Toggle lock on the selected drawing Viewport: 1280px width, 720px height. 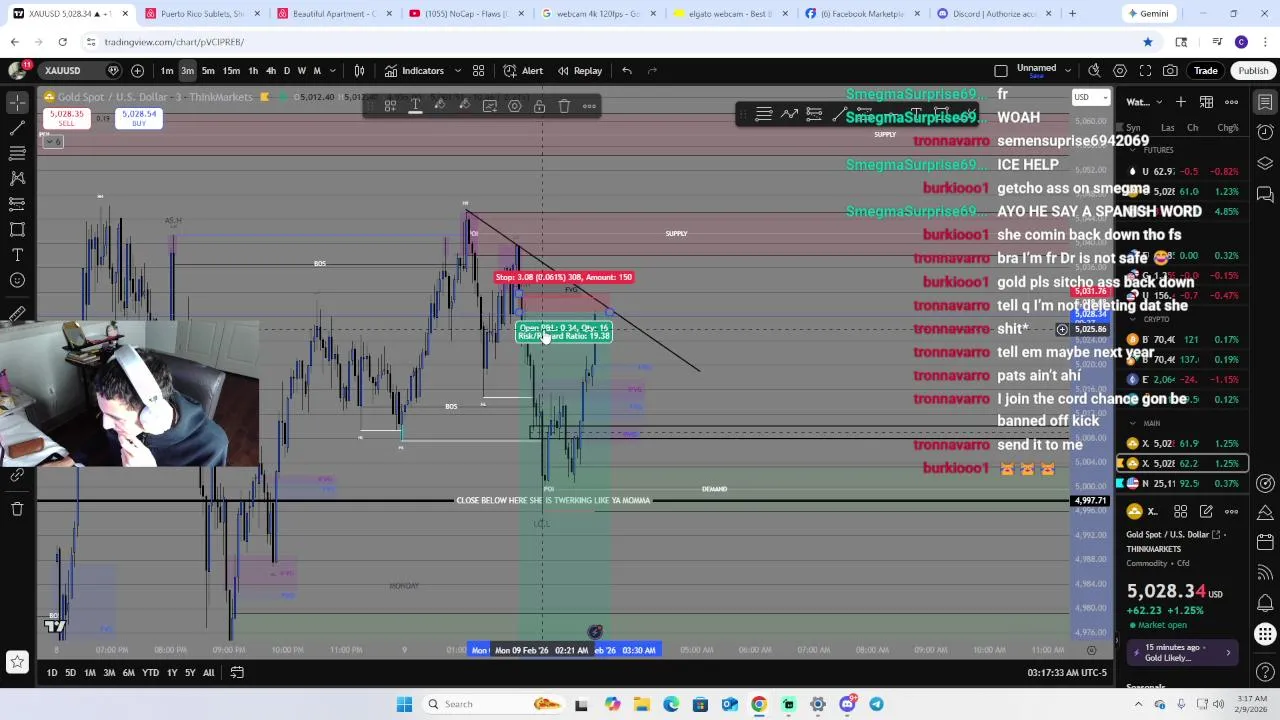coord(539,106)
